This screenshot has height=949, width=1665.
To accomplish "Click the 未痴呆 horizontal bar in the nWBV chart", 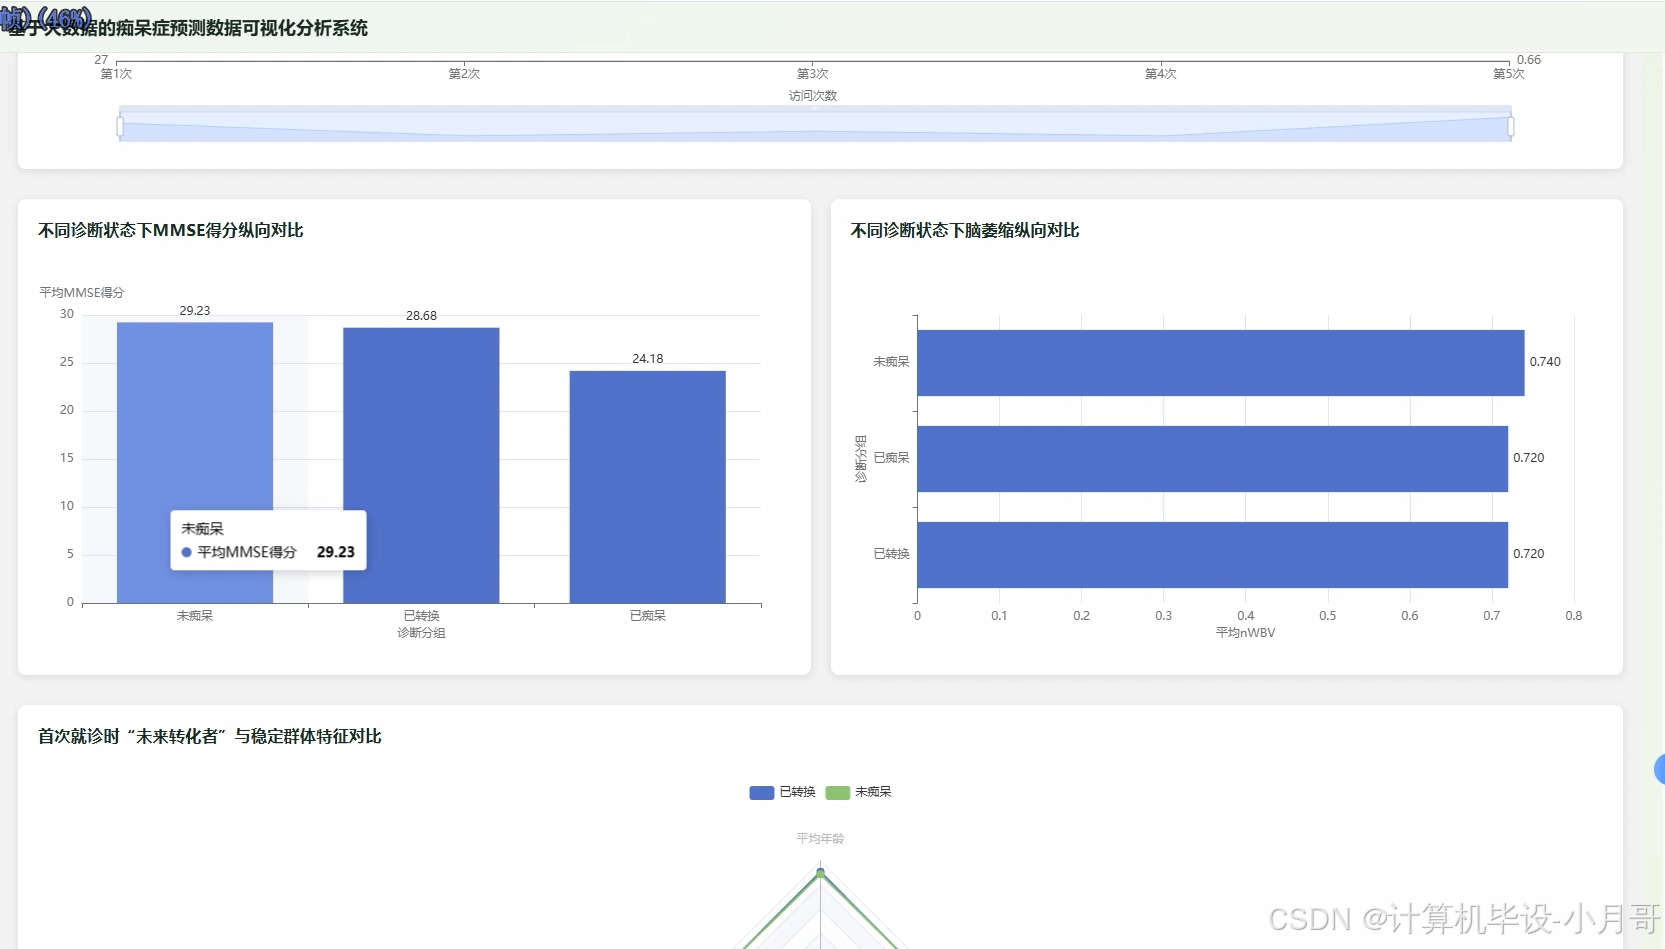I will click(1220, 363).
